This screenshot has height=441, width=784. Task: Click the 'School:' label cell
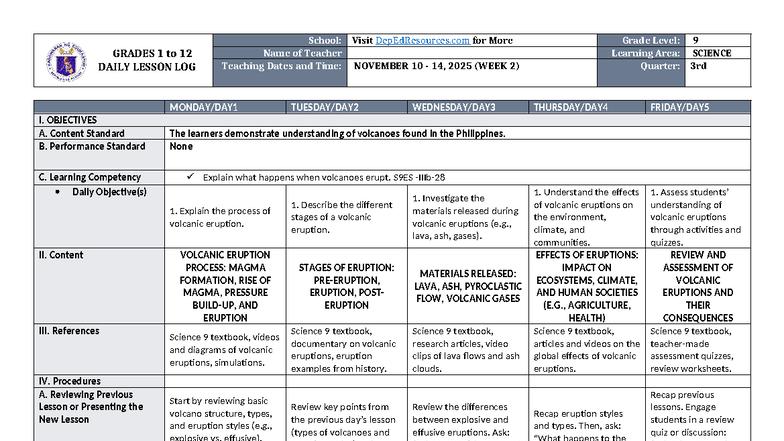[280, 40]
